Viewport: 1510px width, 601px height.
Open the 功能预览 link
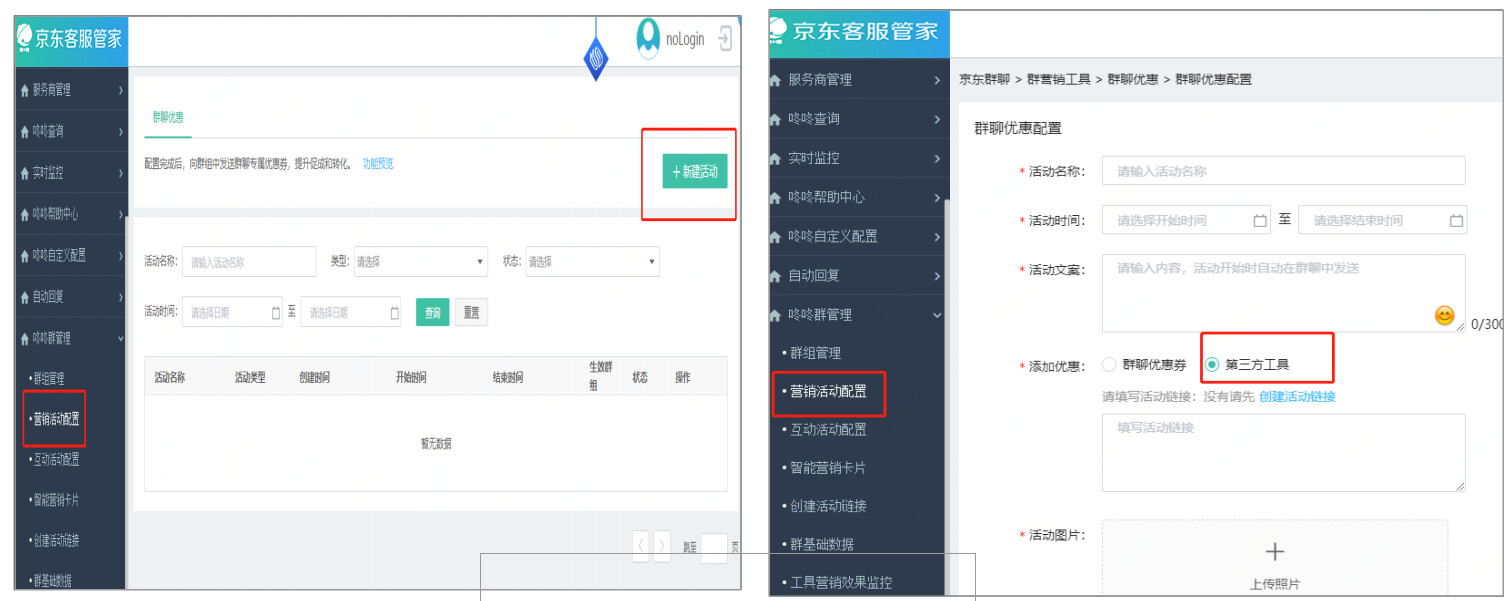tap(378, 164)
